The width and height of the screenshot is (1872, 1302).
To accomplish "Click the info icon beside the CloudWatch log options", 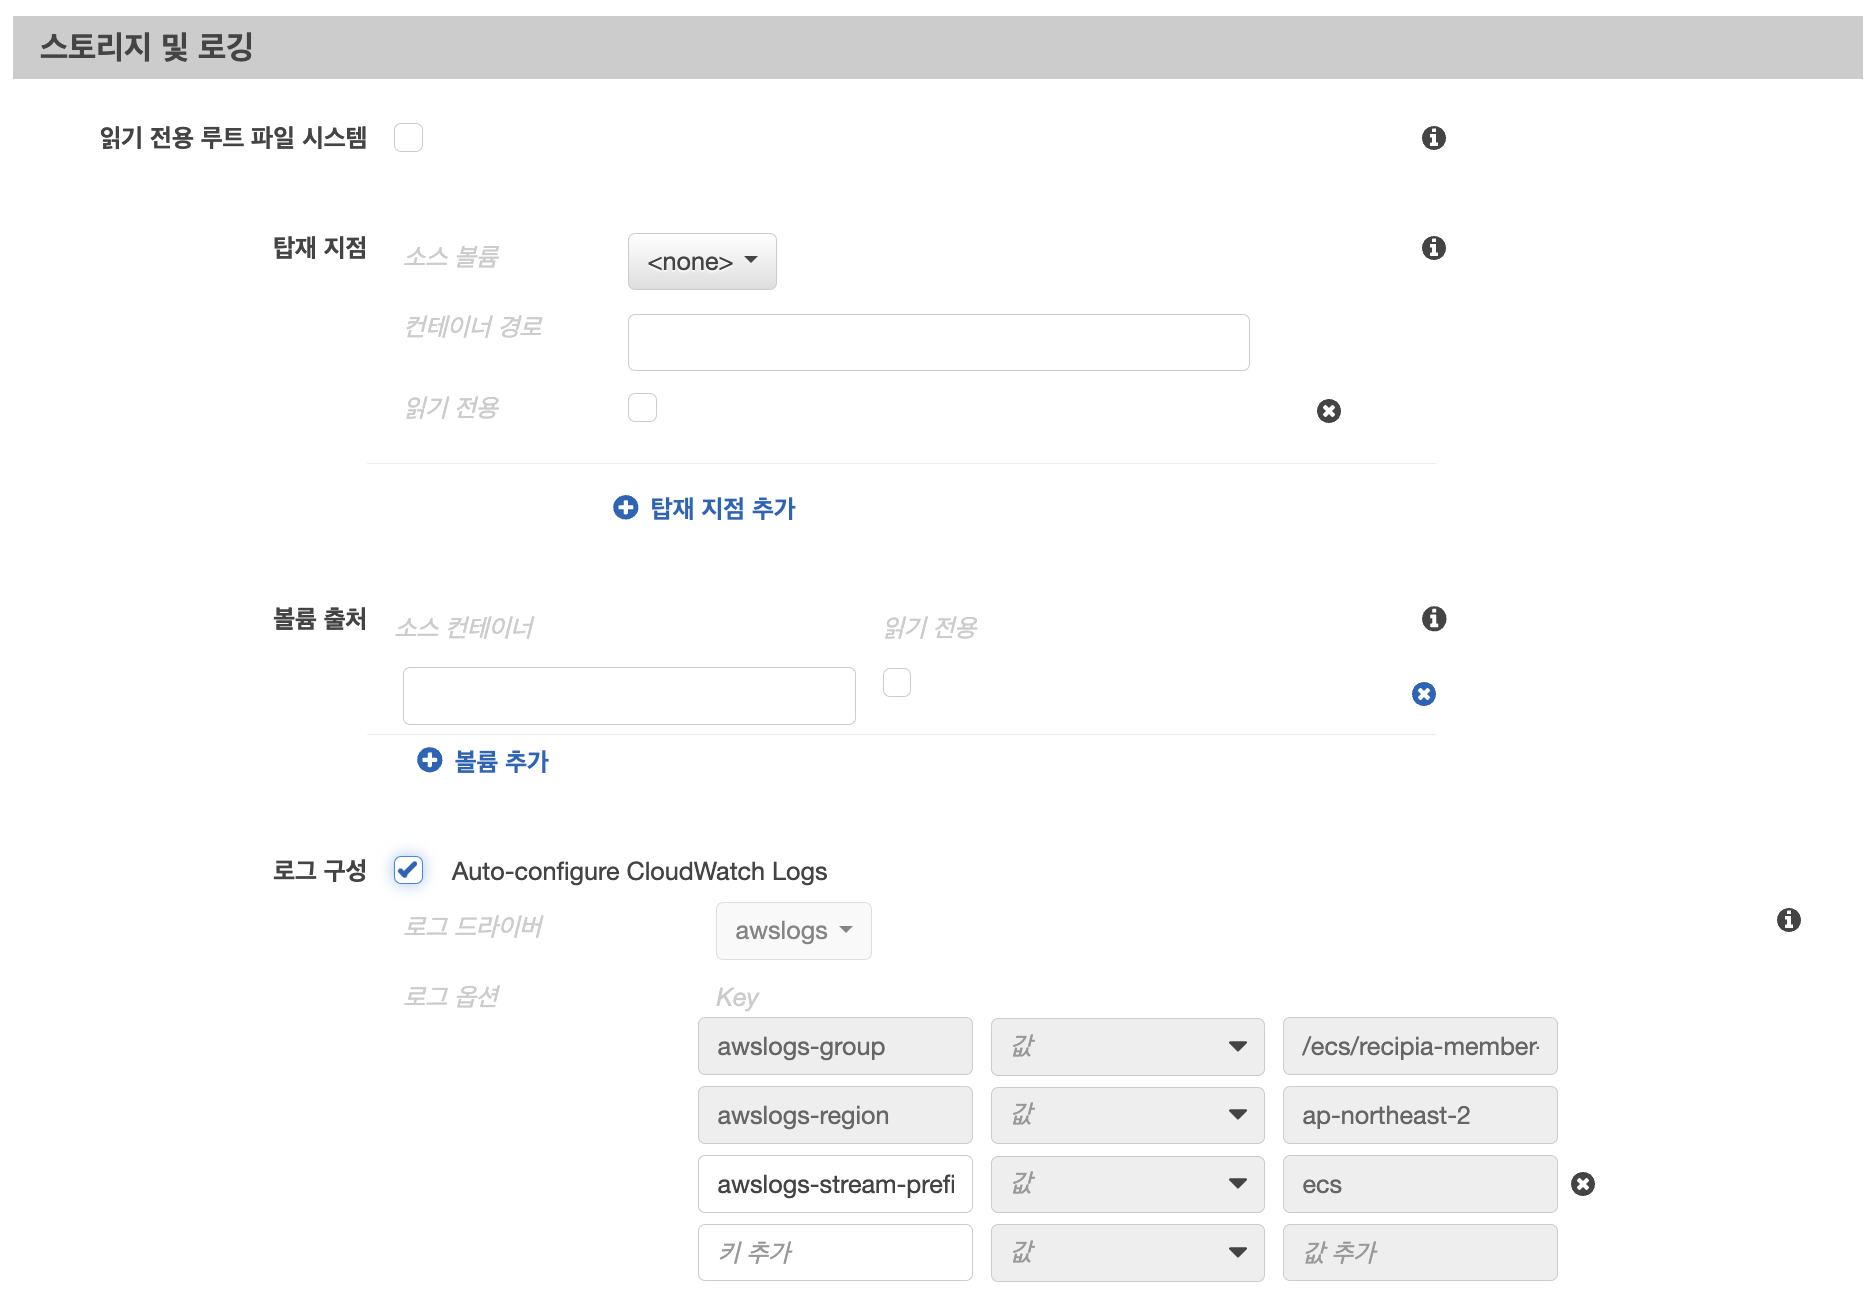I will [x=1790, y=920].
